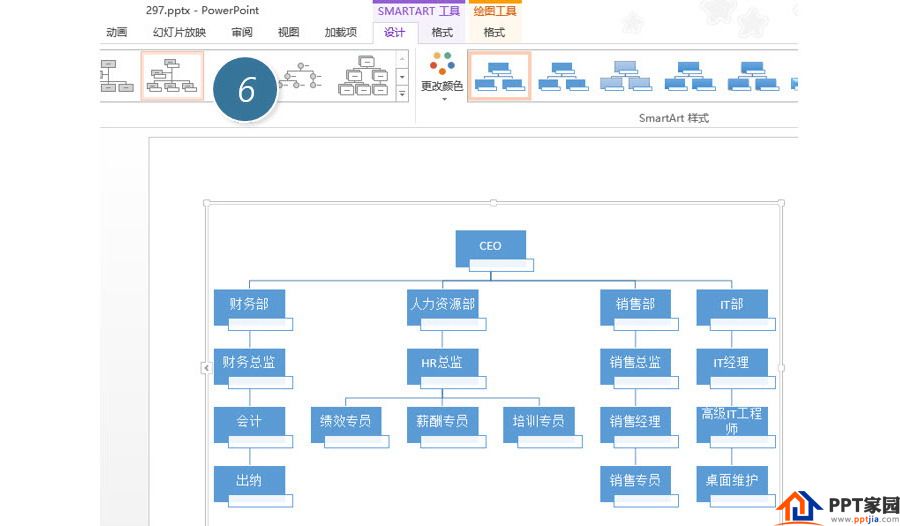Click the title placeholder under the CEO box
Image resolution: width=900 pixels, height=526 pixels.
(502, 265)
